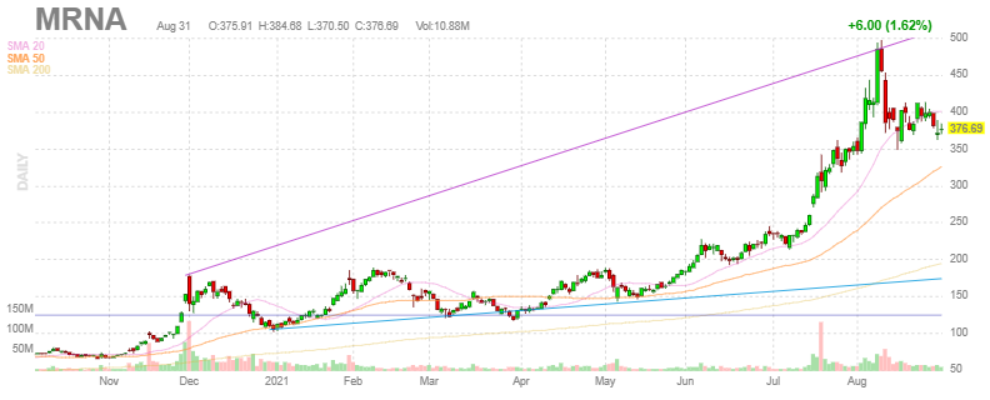
Task: Click the tall red volume spike in late July
Action: (821, 346)
